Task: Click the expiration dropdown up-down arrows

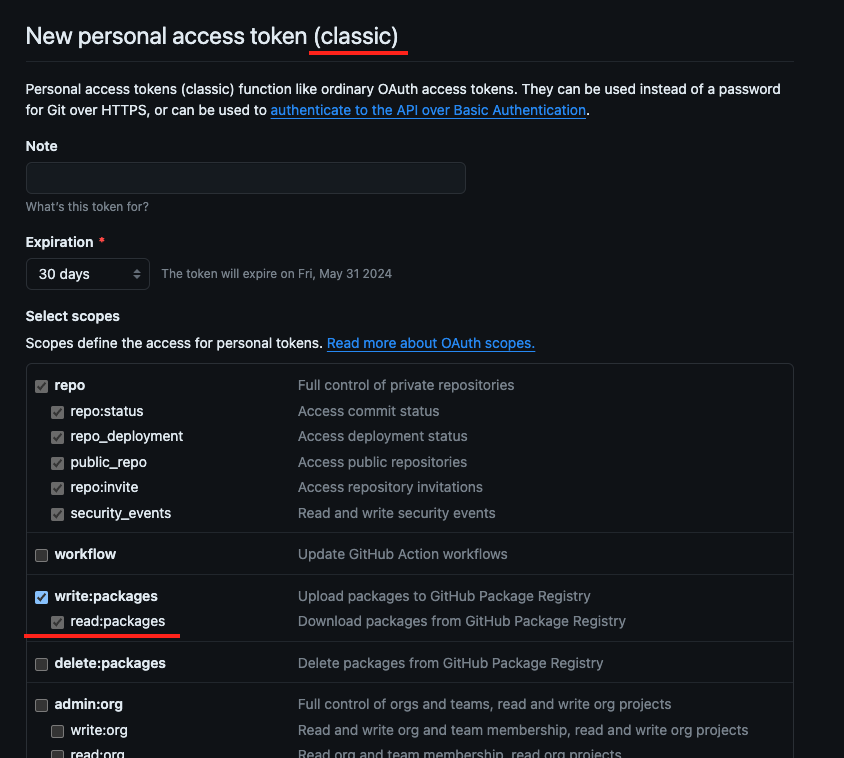Action: click(137, 274)
